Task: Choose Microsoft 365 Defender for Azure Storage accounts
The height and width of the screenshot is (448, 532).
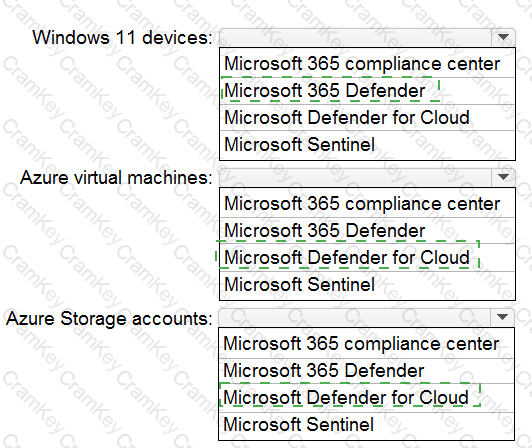Action: click(366, 371)
